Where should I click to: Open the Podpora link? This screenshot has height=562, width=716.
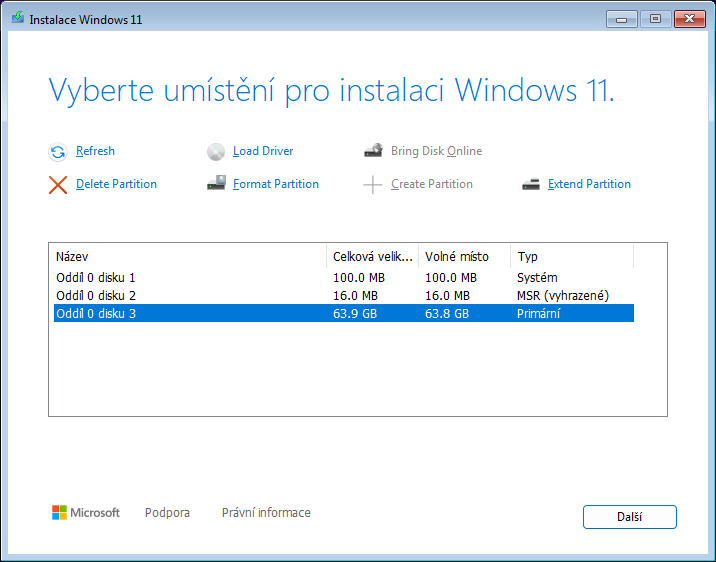click(167, 512)
